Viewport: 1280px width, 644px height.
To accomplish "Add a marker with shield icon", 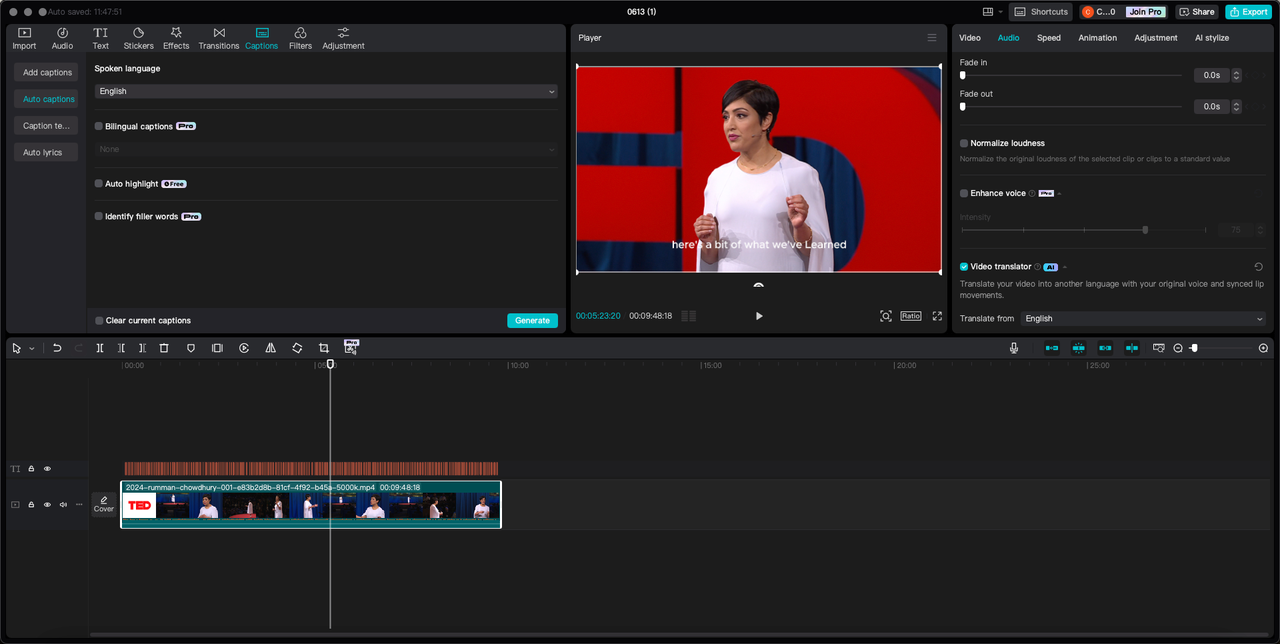I will (191, 348).
